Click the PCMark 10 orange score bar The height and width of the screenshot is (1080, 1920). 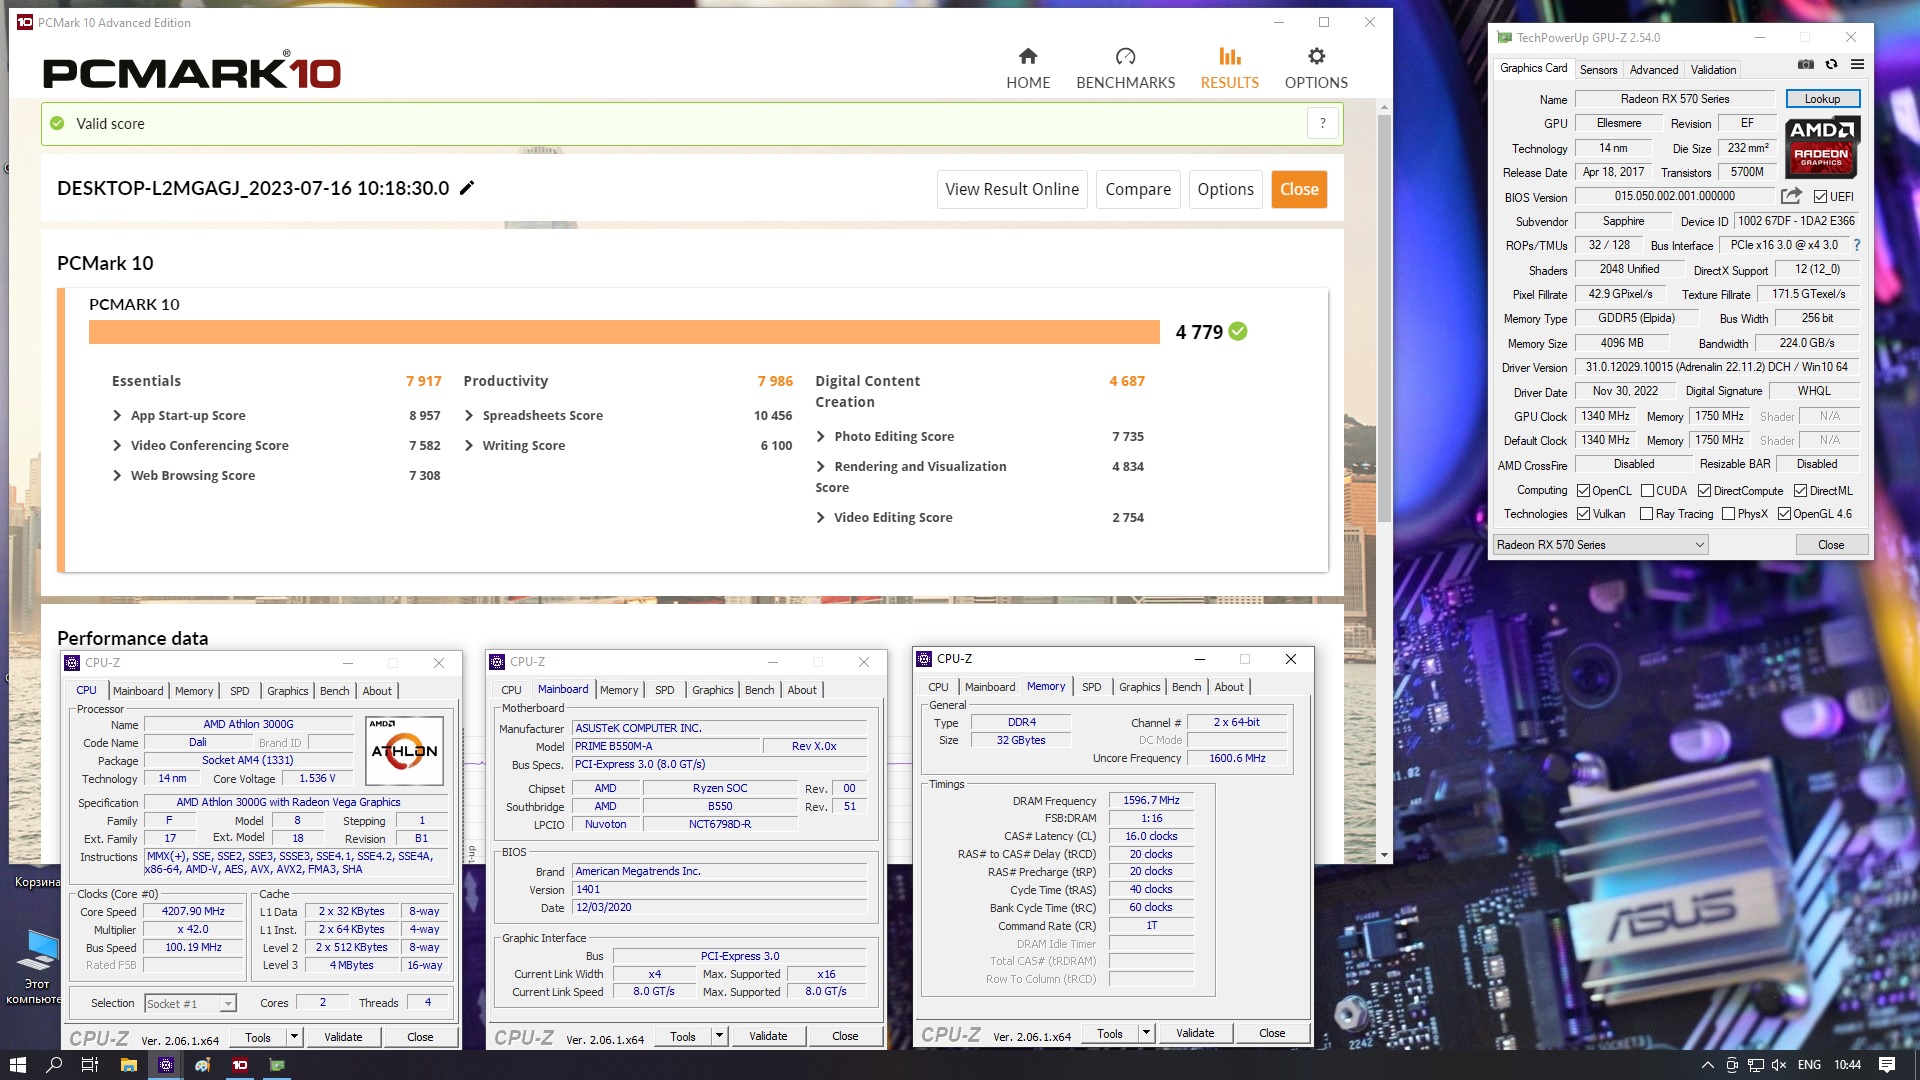624,332
